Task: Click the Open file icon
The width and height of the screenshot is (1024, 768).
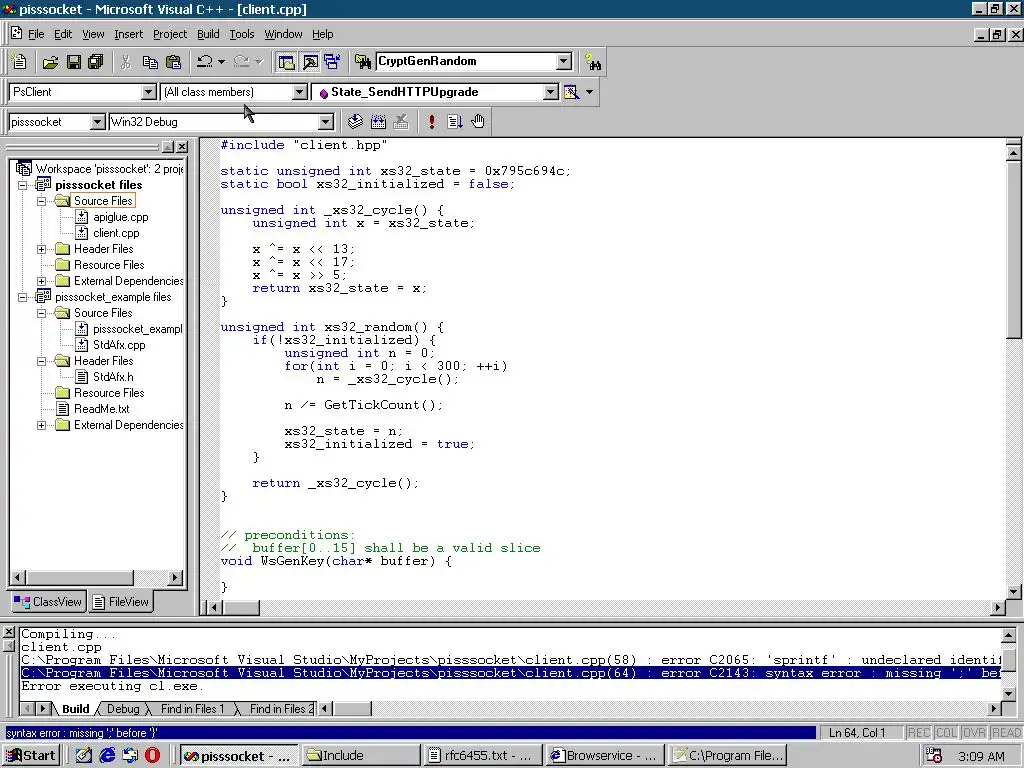Action: click(x=50, y=62)
